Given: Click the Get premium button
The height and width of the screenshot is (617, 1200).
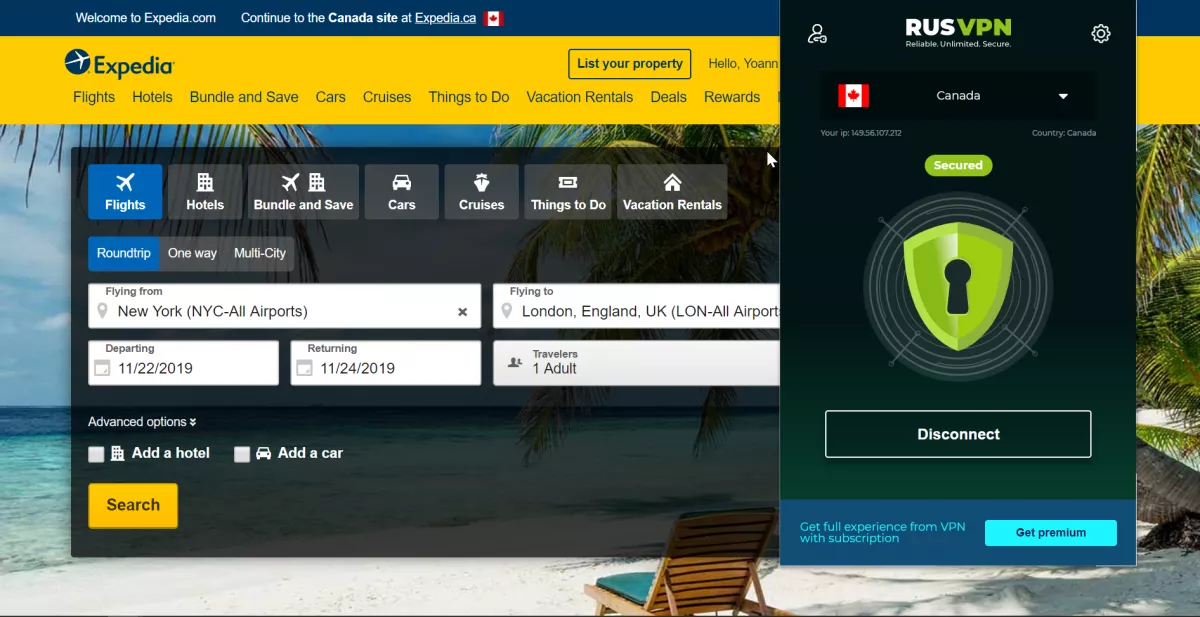Looking at the screenshot, I should point(1050,533).
